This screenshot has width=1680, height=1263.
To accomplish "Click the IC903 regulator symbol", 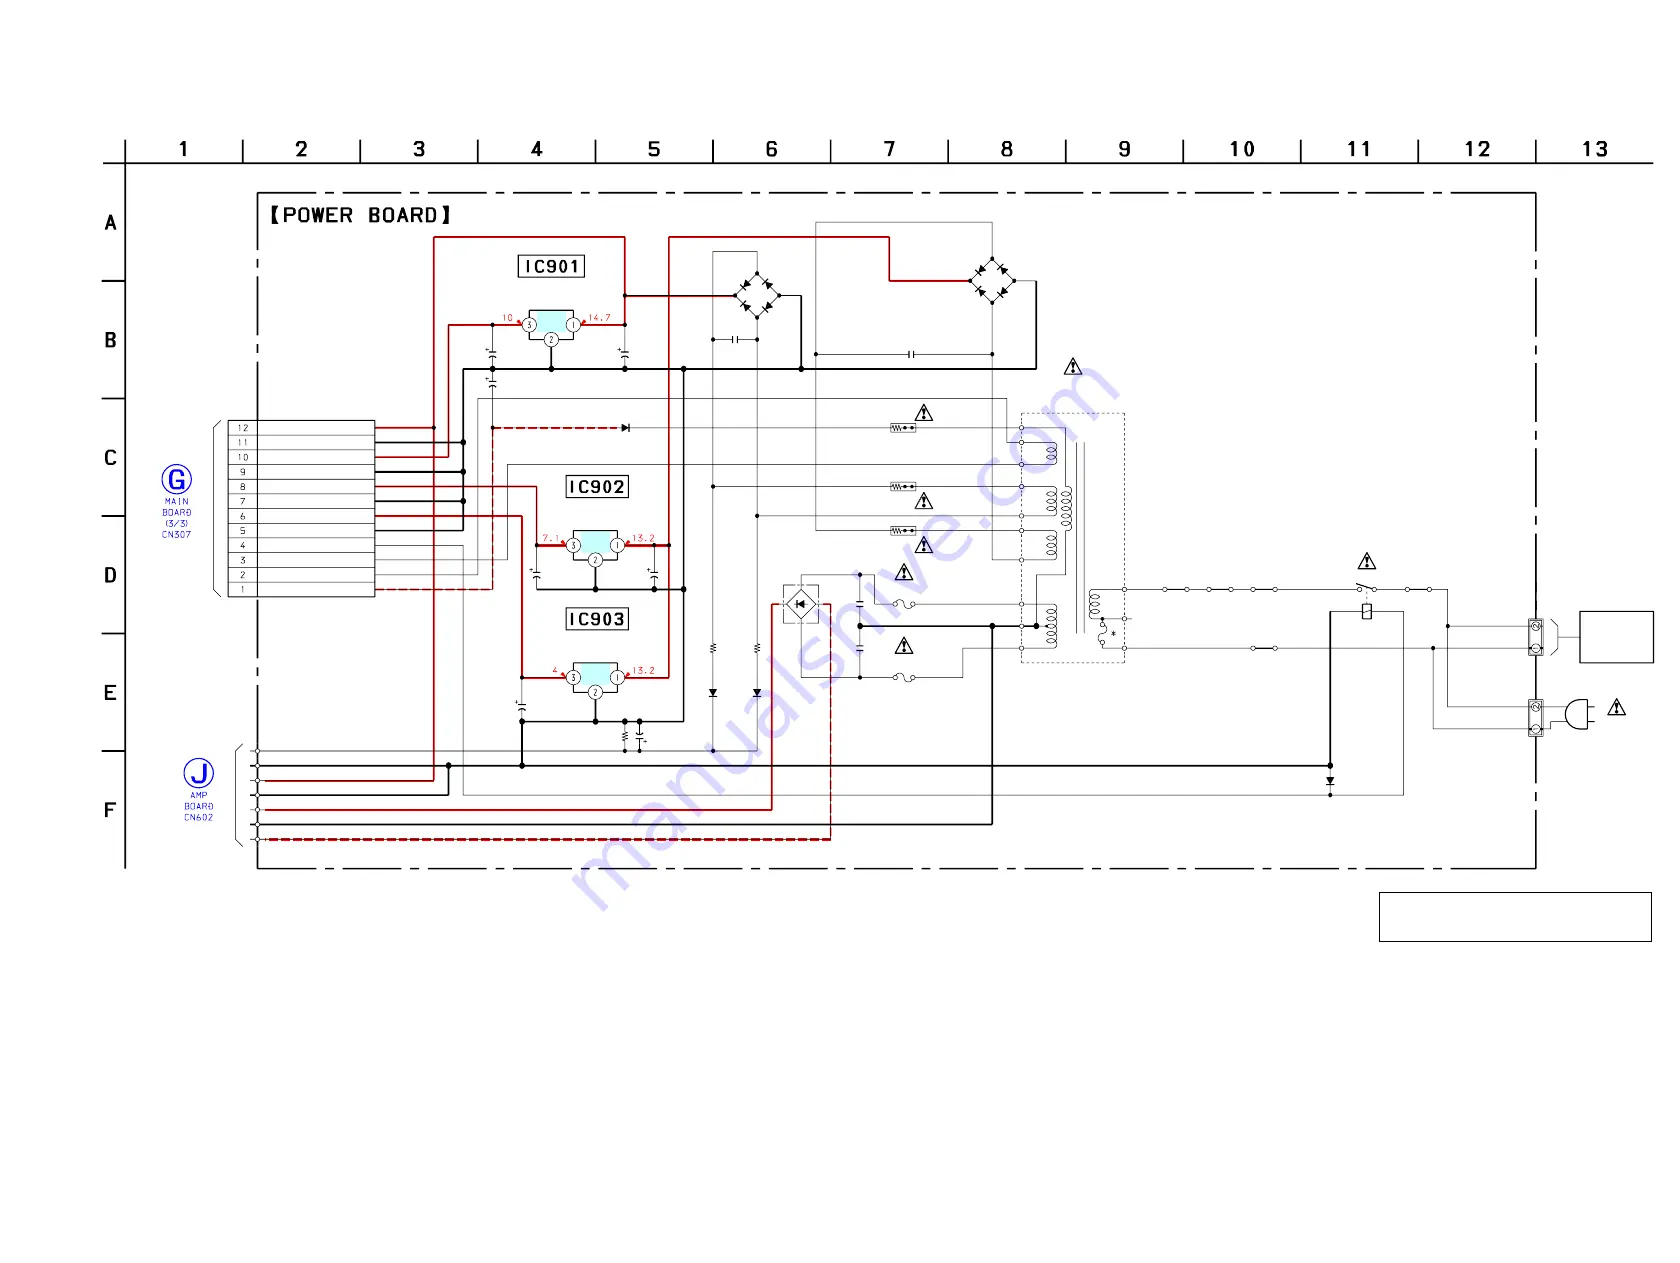I will pyautogui.click(x=595, y=679).
